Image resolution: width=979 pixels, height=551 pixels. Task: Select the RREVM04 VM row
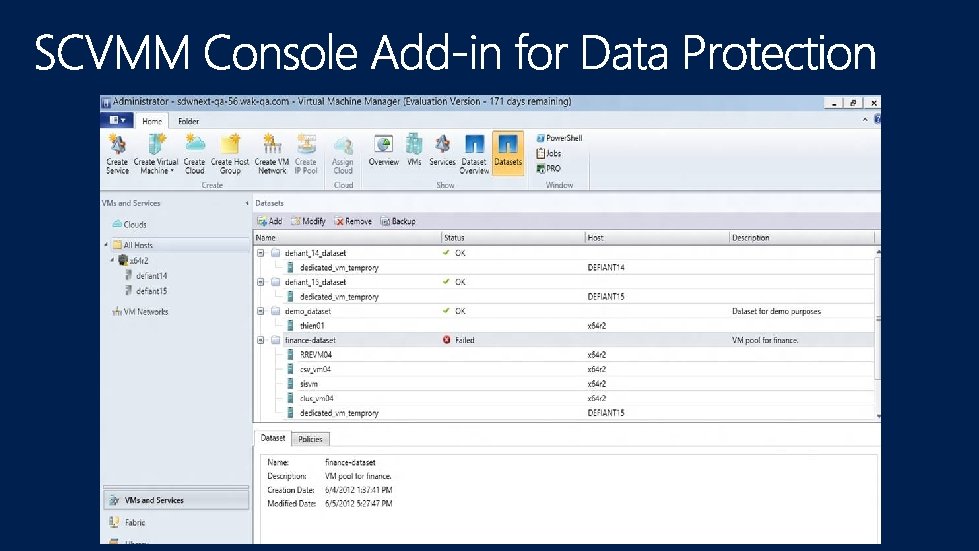coord(564,354)
